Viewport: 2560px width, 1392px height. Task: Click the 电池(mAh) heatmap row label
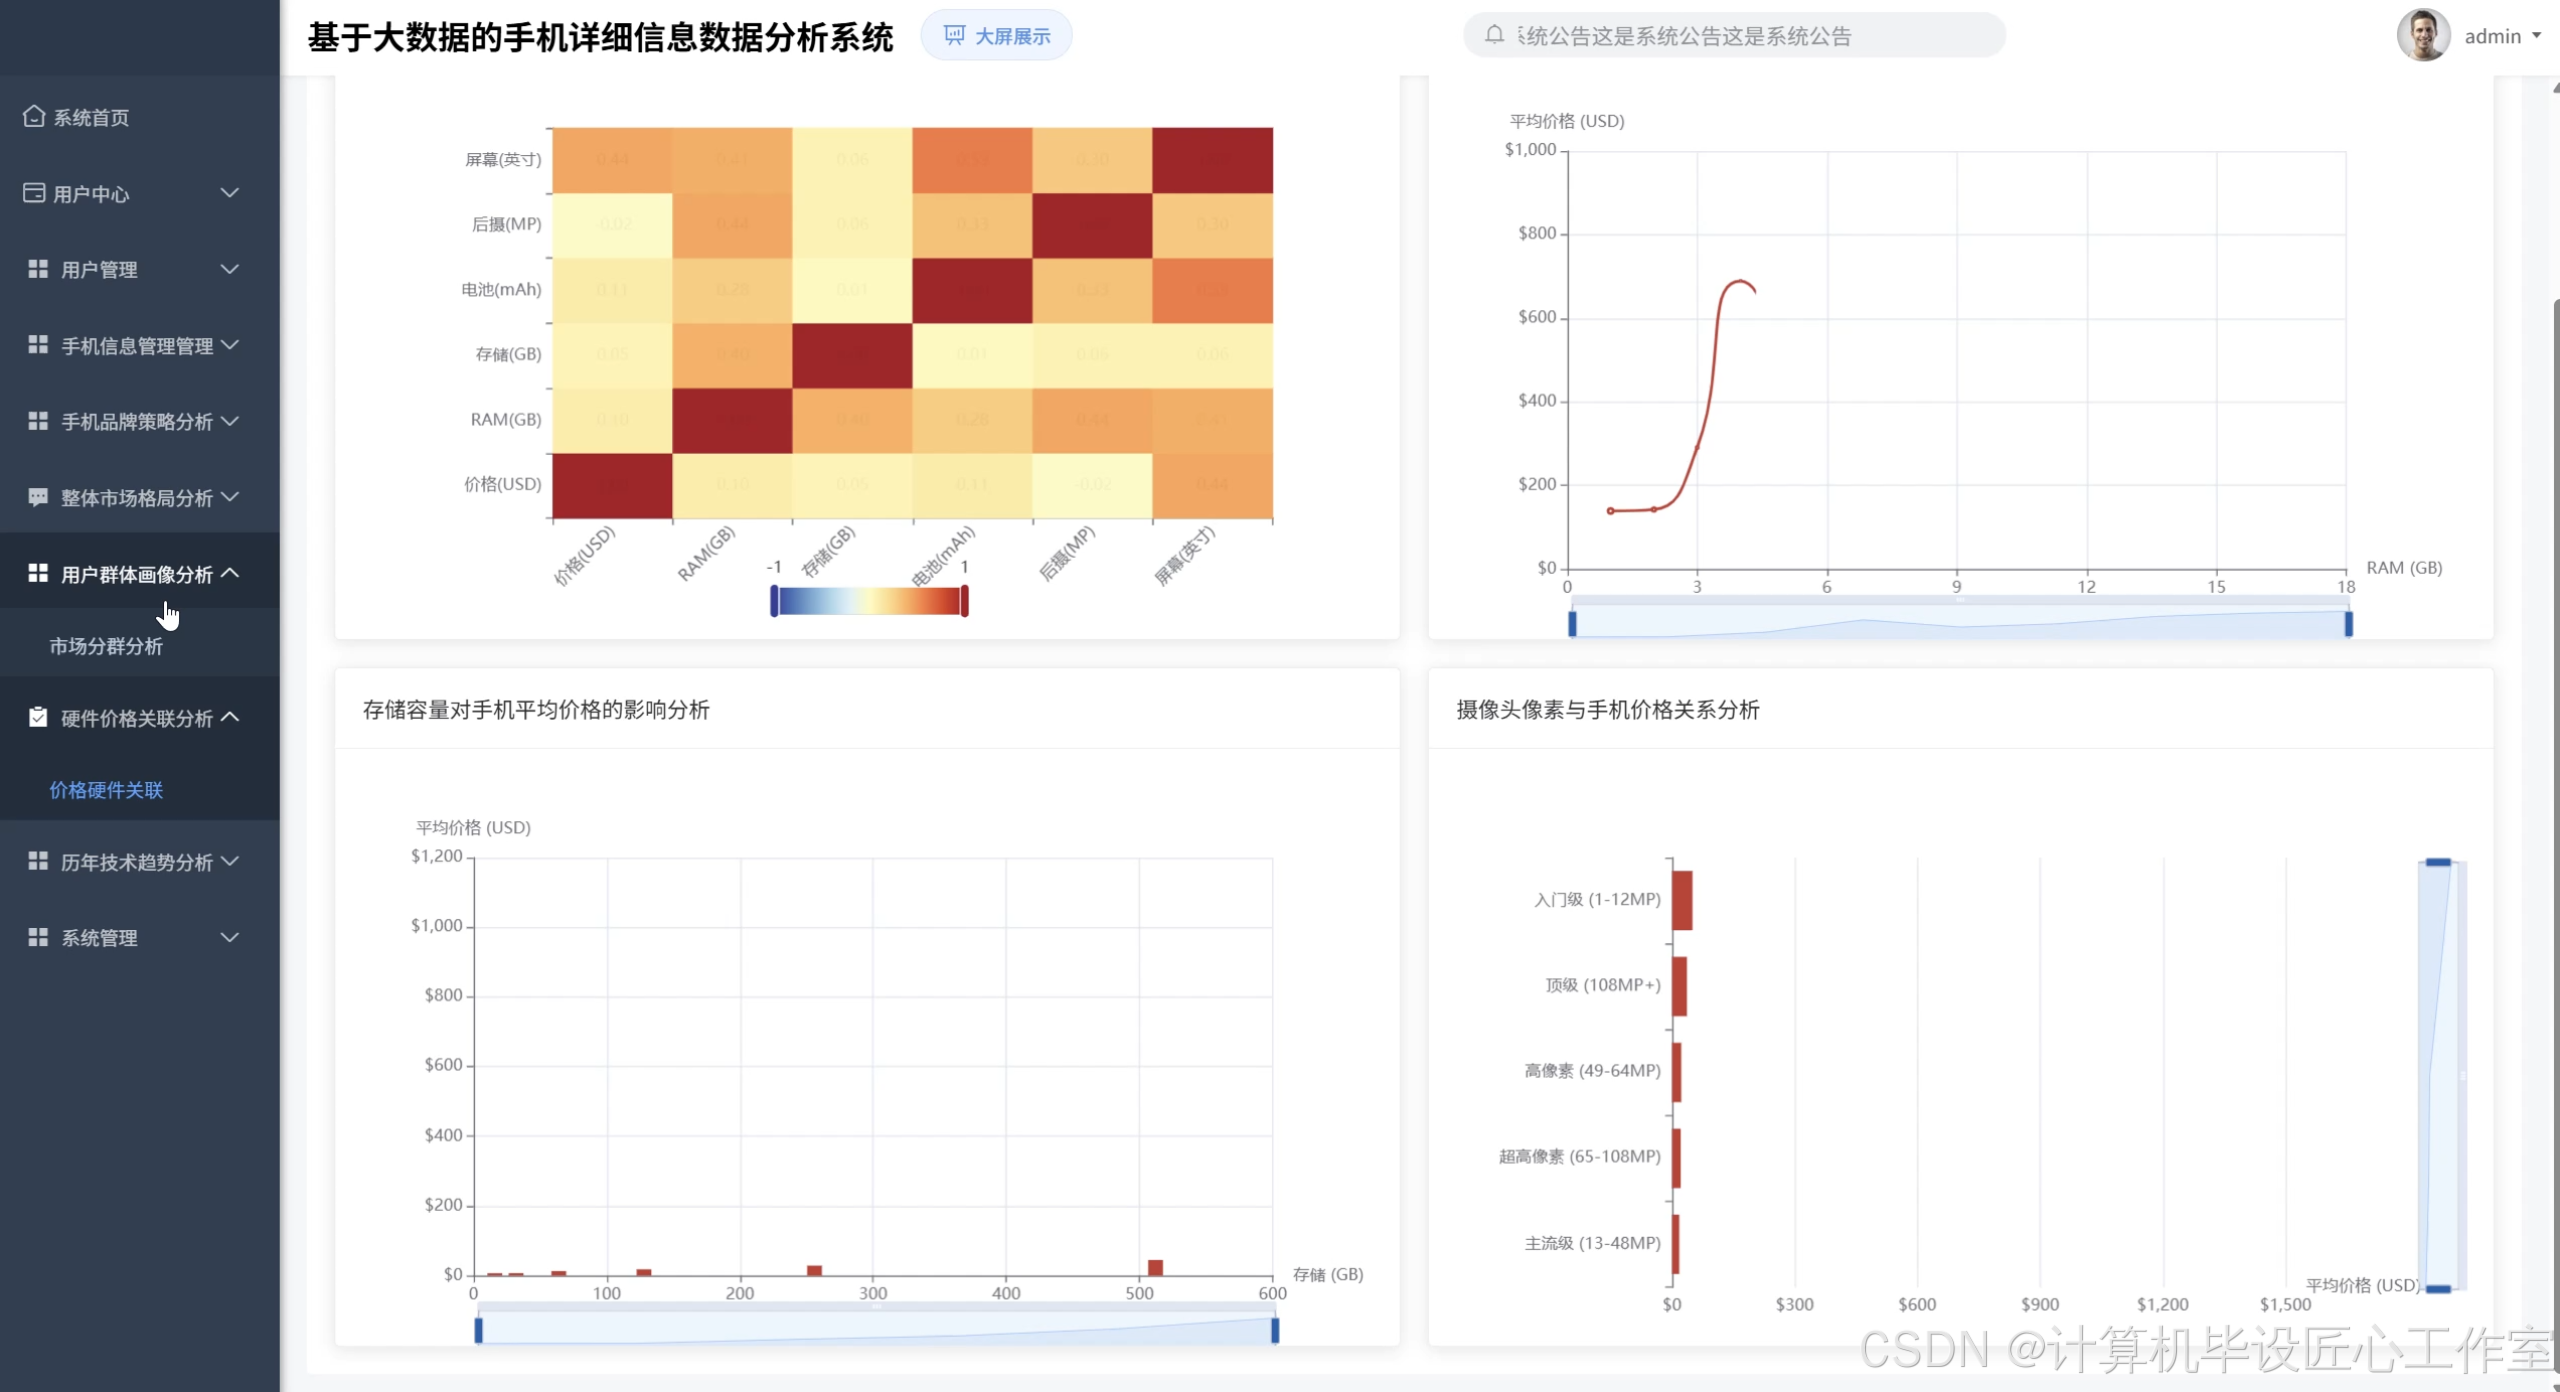point(501,290)
